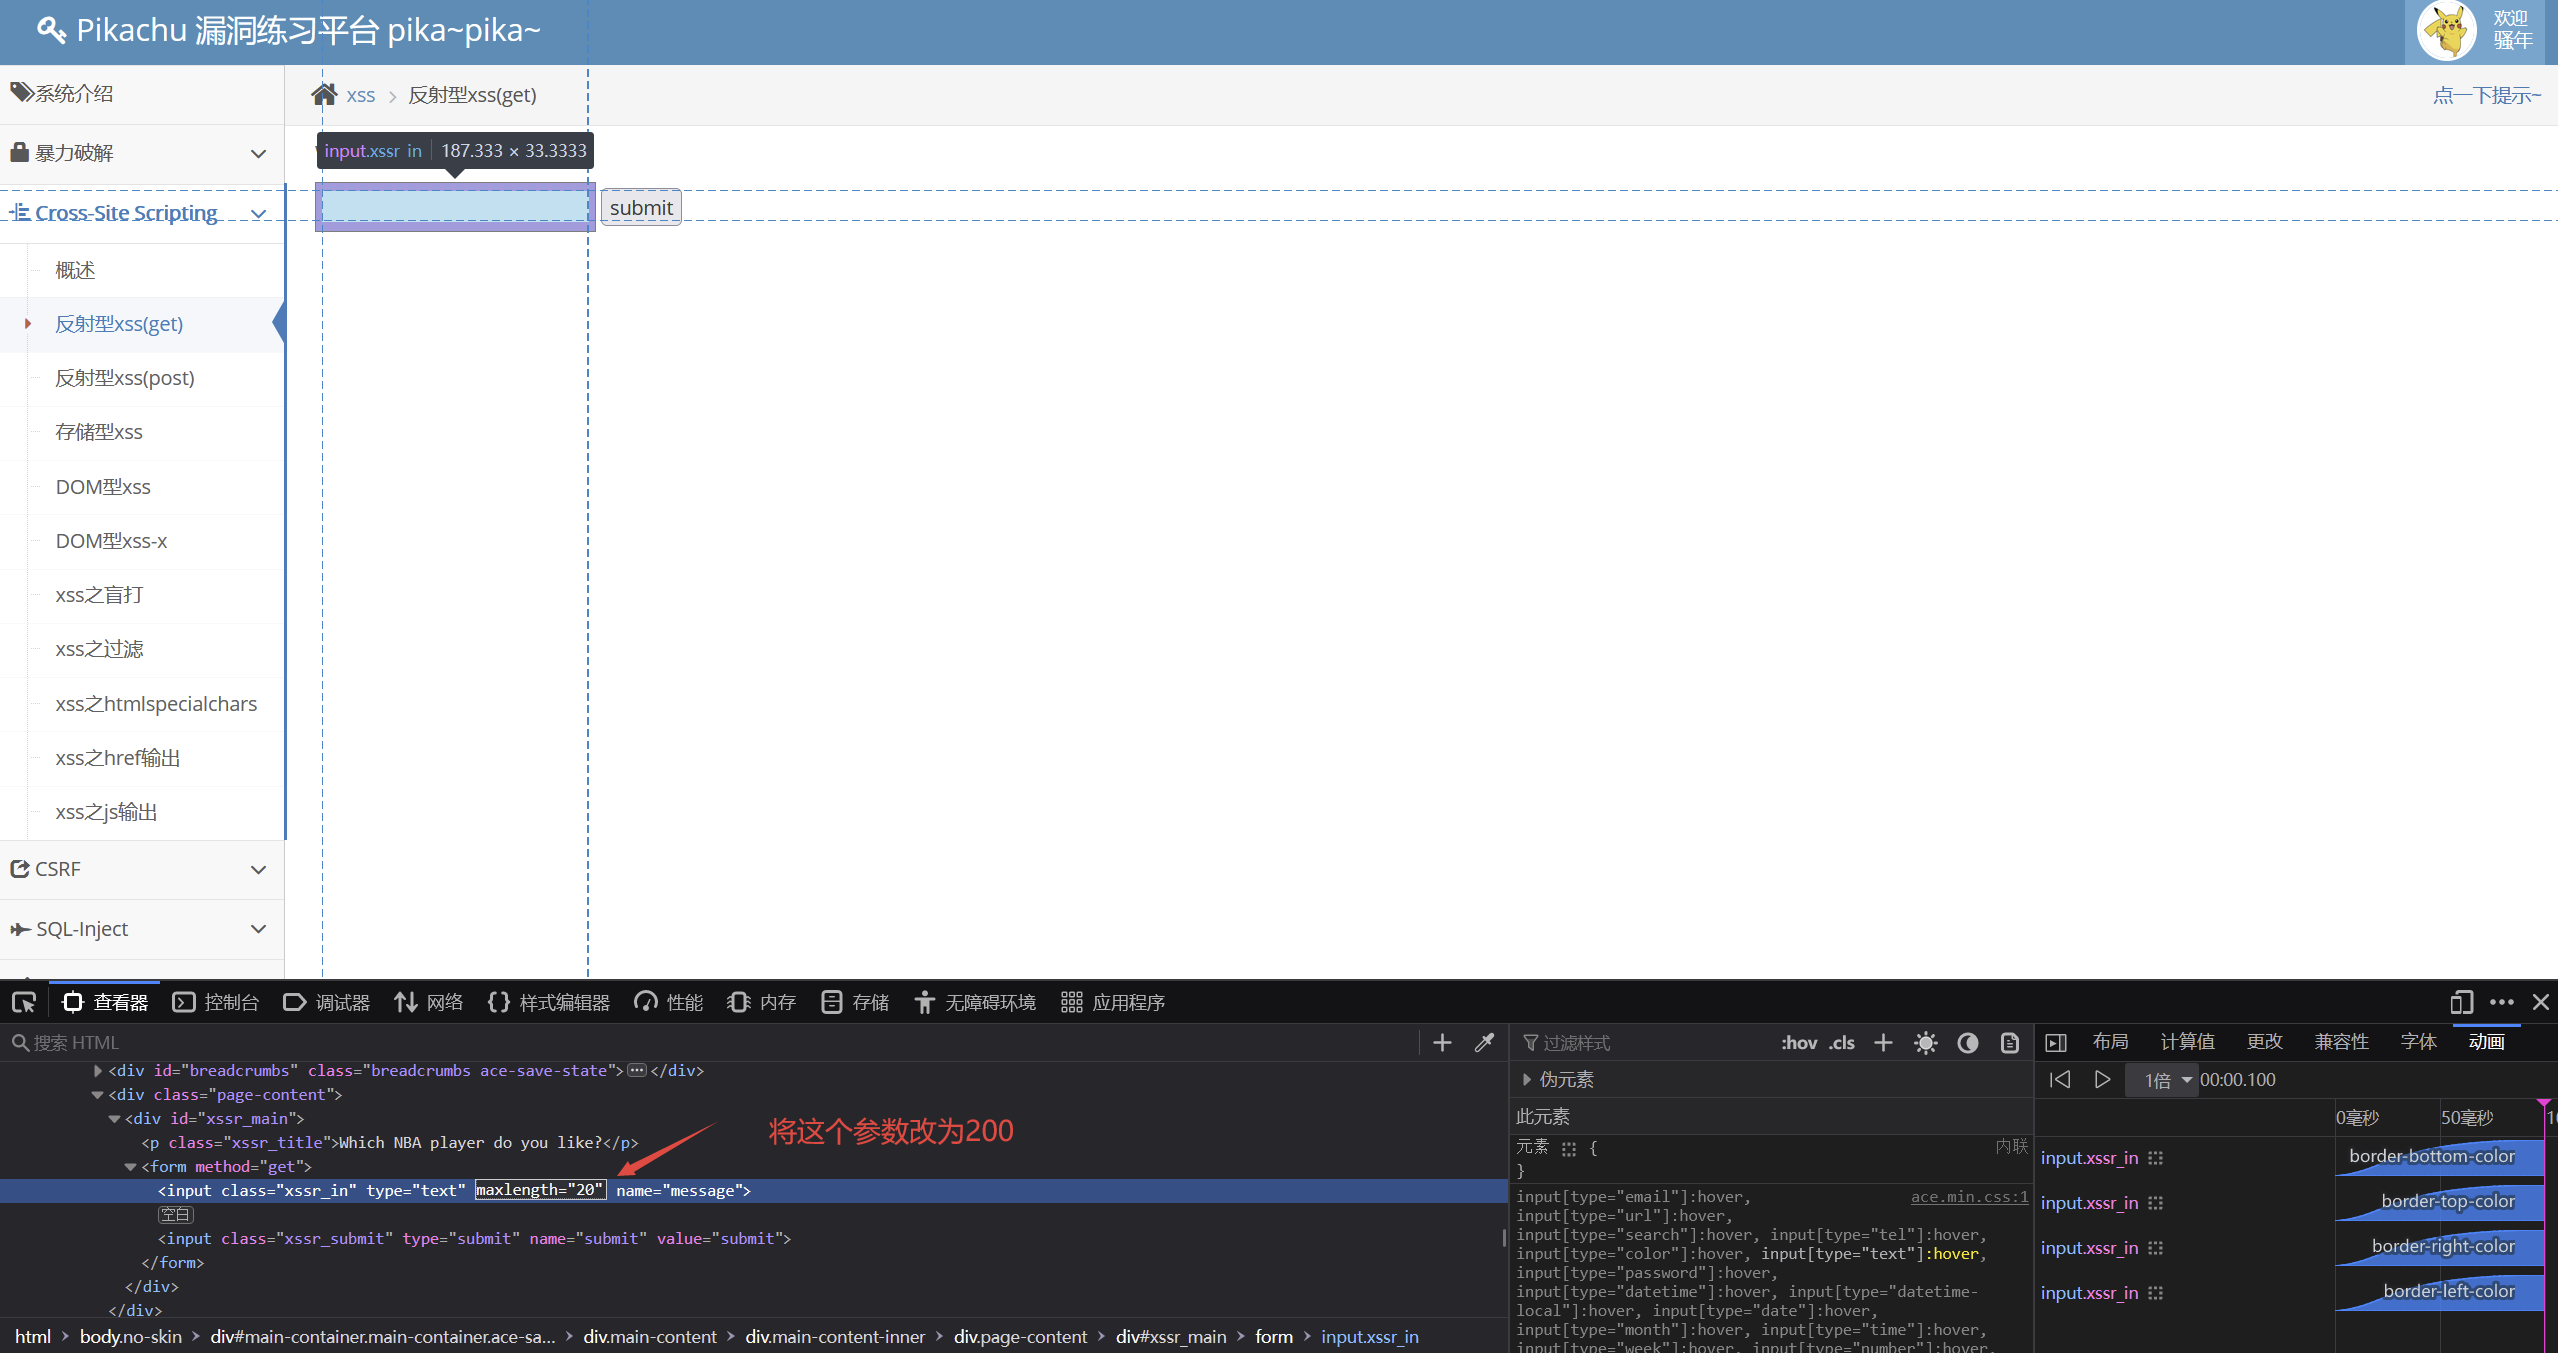This screenshot has height=1353, width=2558.
Task: Open 反射型xss(post) sidebar item
Action: 125,378
